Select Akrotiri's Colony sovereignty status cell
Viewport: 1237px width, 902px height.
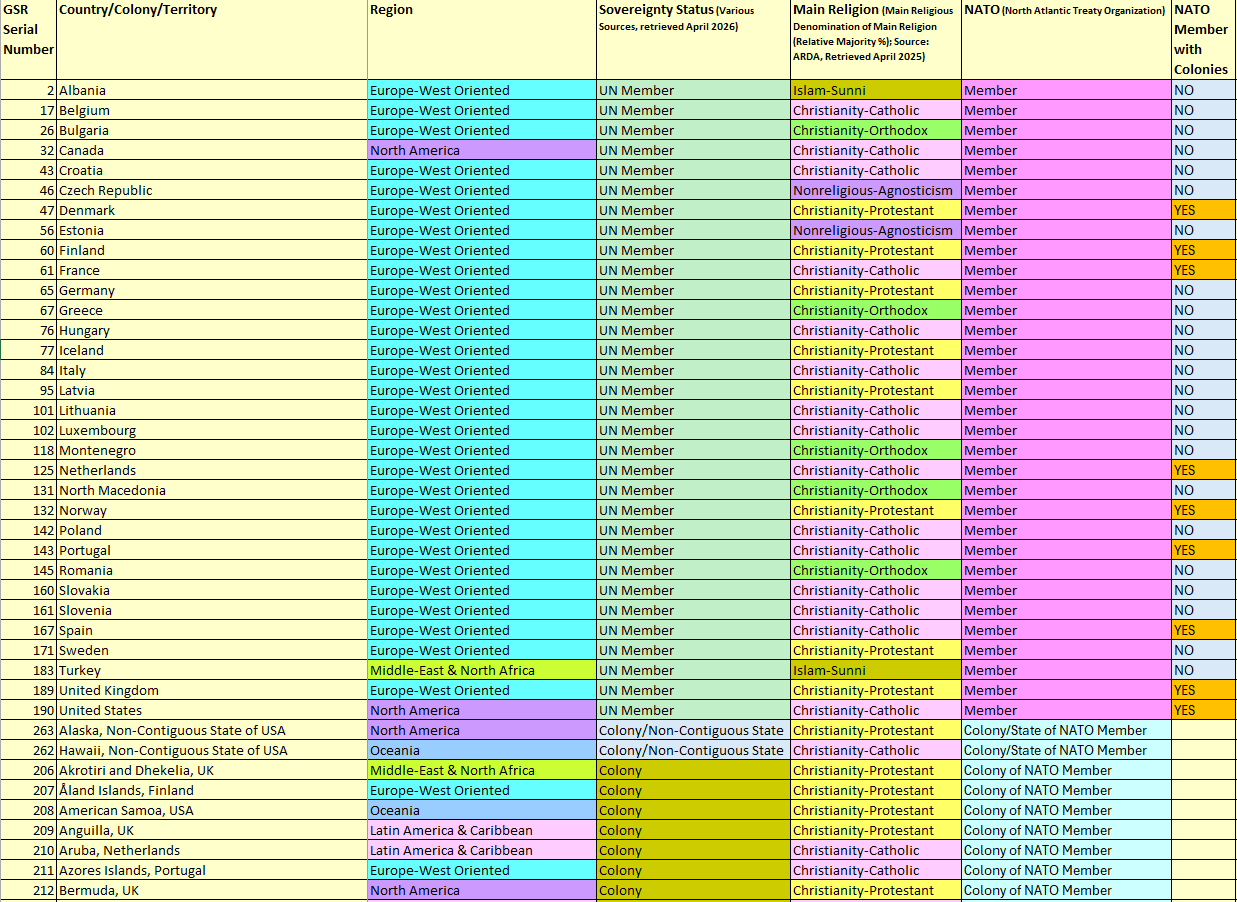click(693, 770)
